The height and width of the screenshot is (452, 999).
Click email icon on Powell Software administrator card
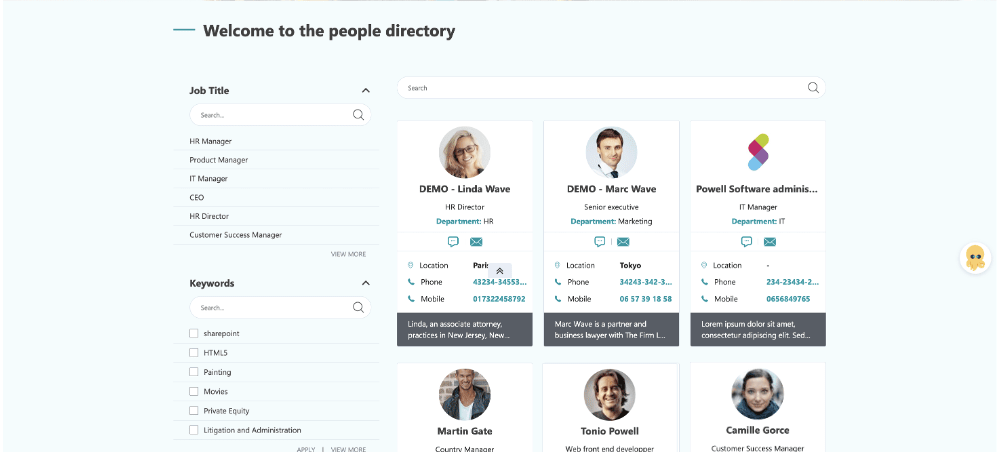(x=770, y=242)
